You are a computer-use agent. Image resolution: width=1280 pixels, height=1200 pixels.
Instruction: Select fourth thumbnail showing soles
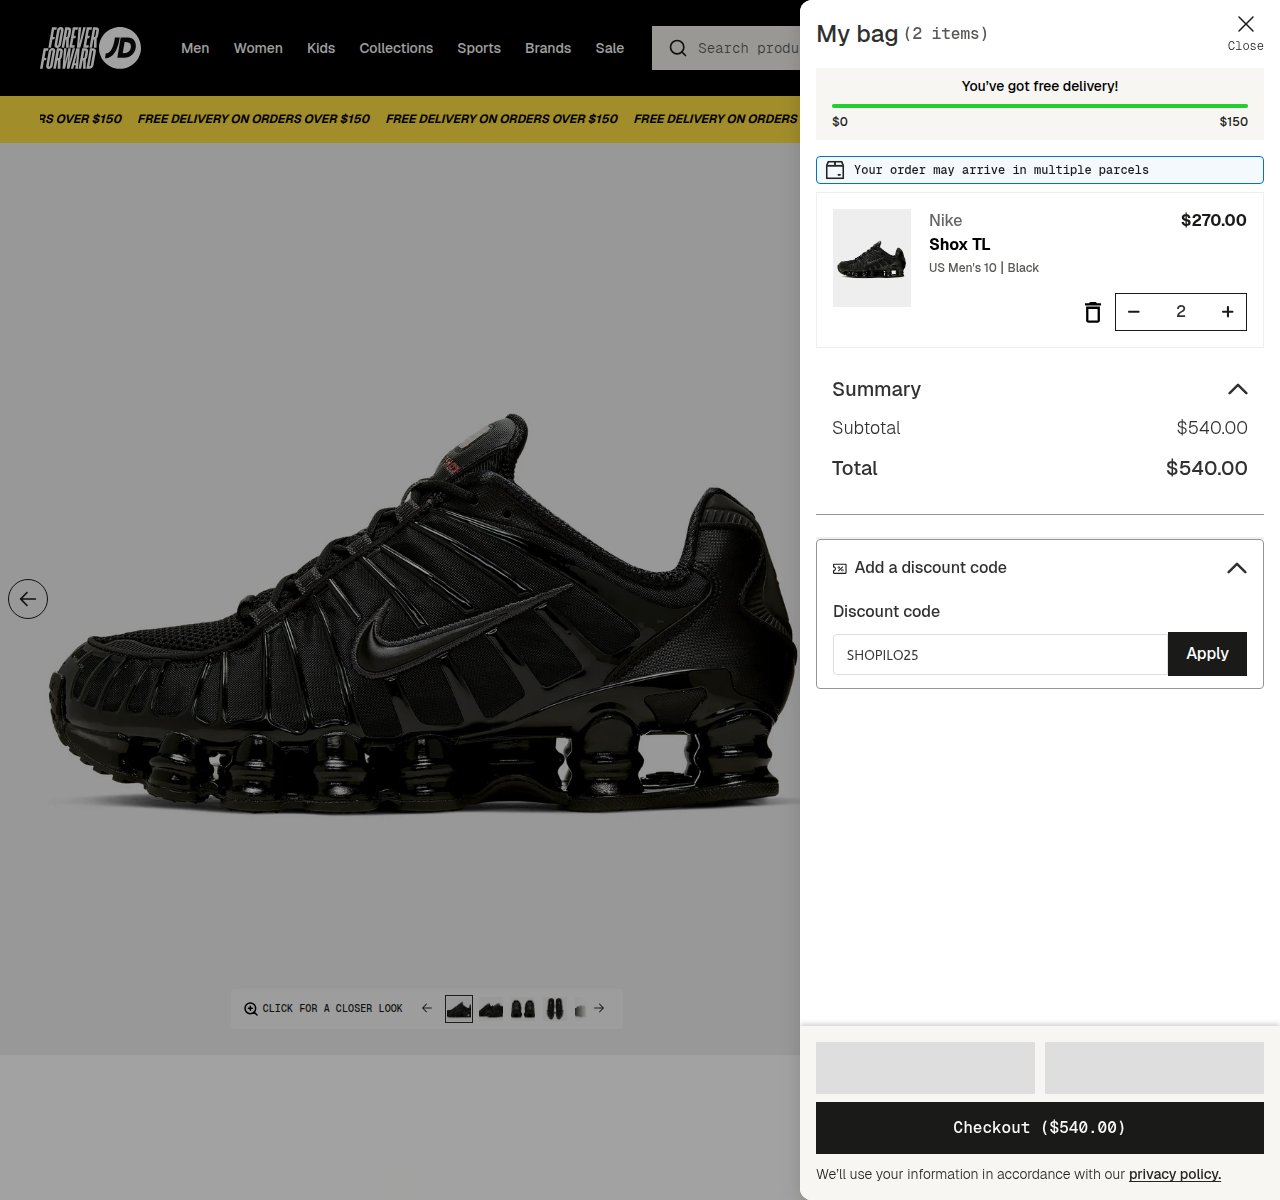pyautogui.click(x=555, y=1009)
